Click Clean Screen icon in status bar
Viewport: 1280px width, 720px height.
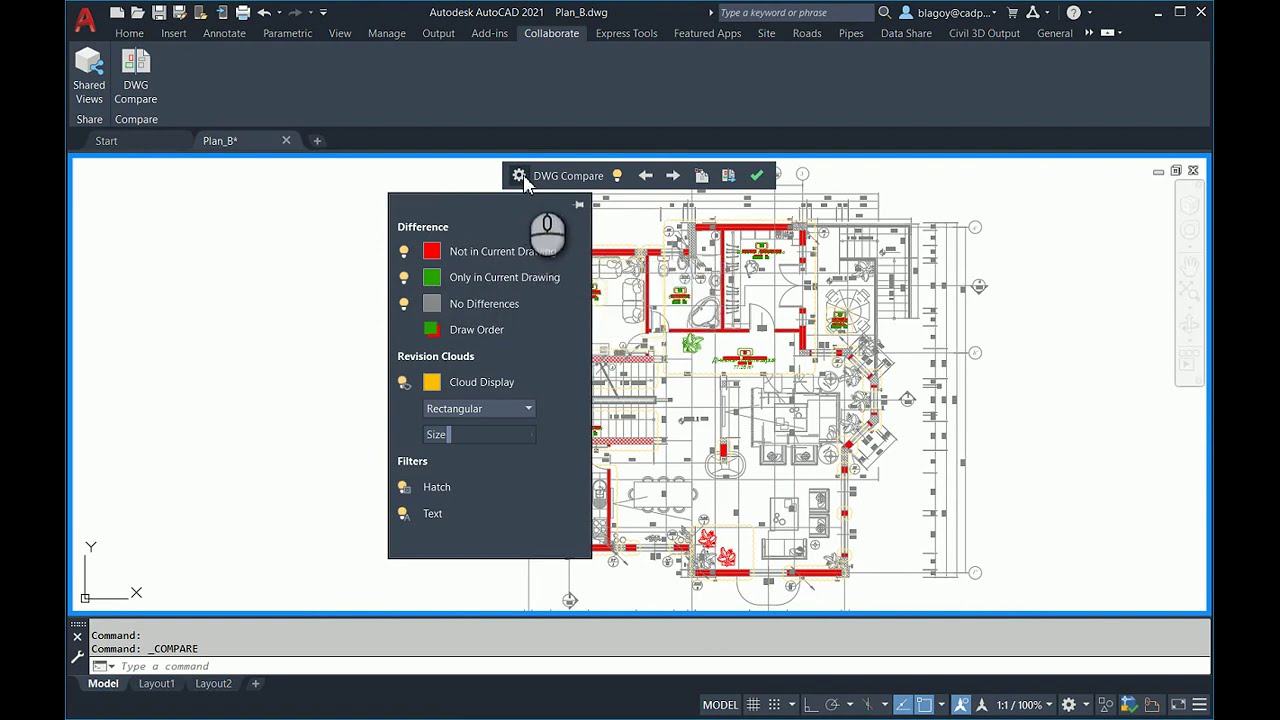[x=1178, y=705]
